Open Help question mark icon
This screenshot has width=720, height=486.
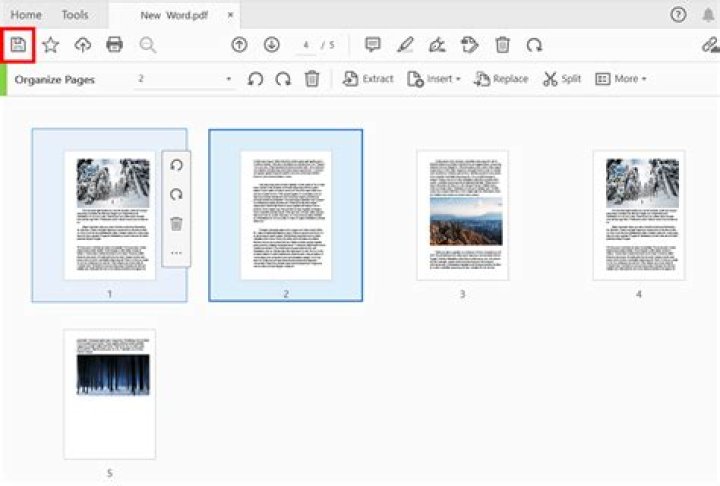coord(678,15)
